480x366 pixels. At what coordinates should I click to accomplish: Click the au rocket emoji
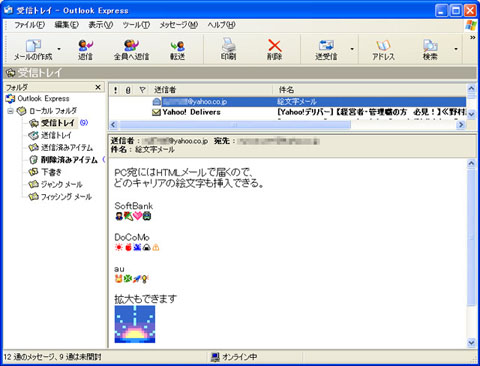tap(137, 279)
